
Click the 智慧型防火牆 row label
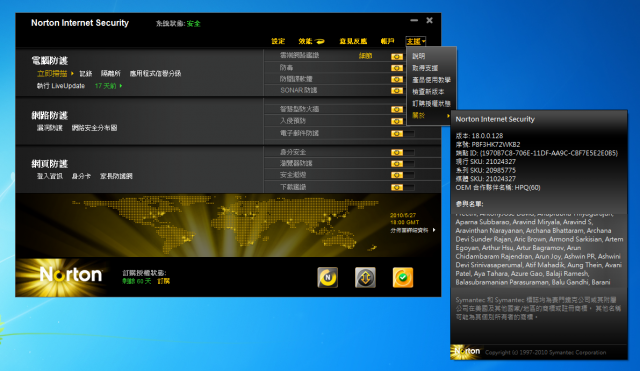300,109
